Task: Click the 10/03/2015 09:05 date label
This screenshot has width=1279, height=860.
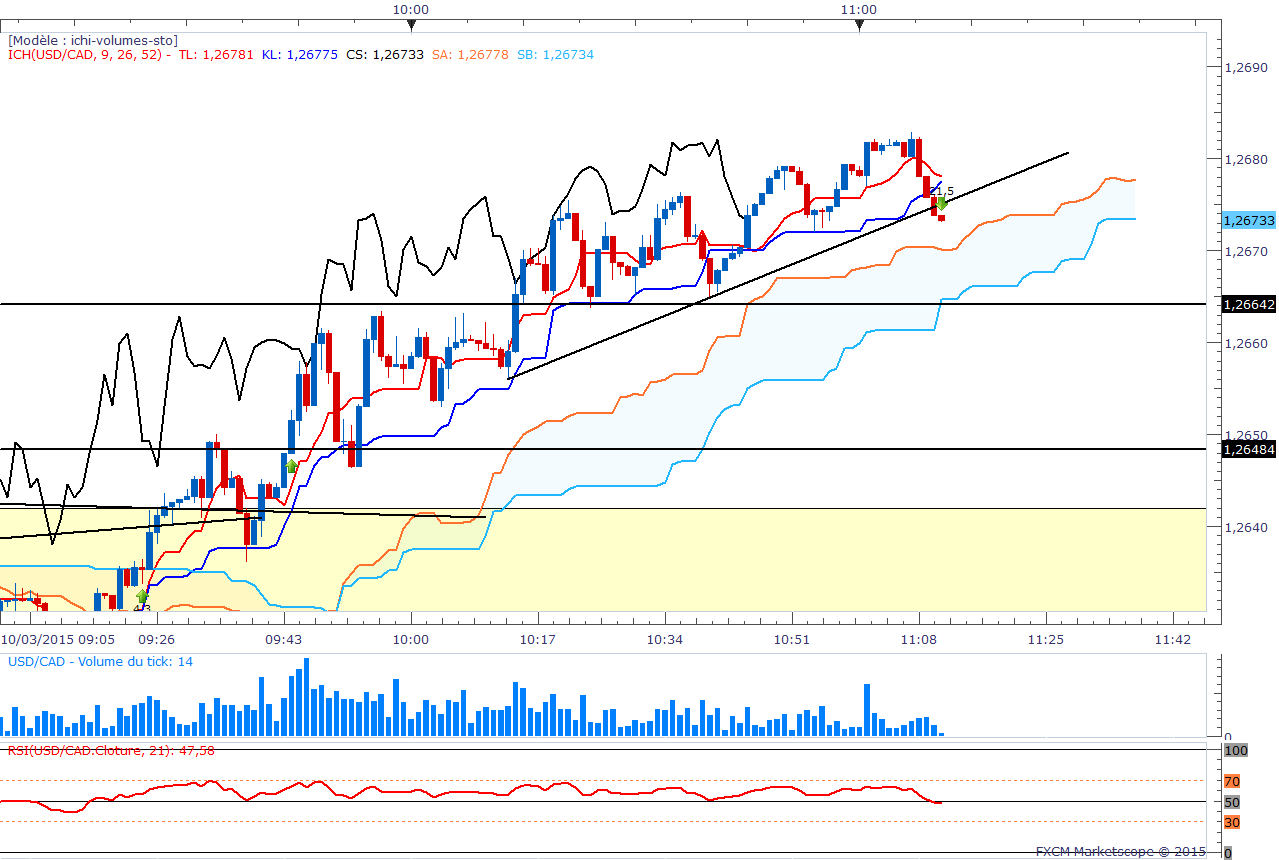Action: click(x=57, y=638)
